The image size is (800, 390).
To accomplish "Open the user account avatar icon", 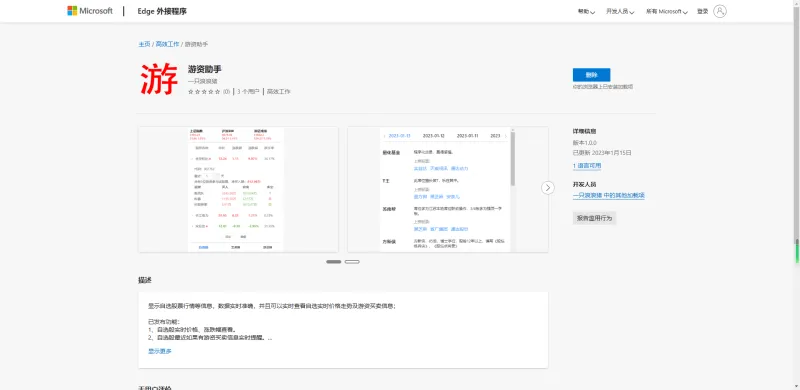I will click(x=720, y=11).
